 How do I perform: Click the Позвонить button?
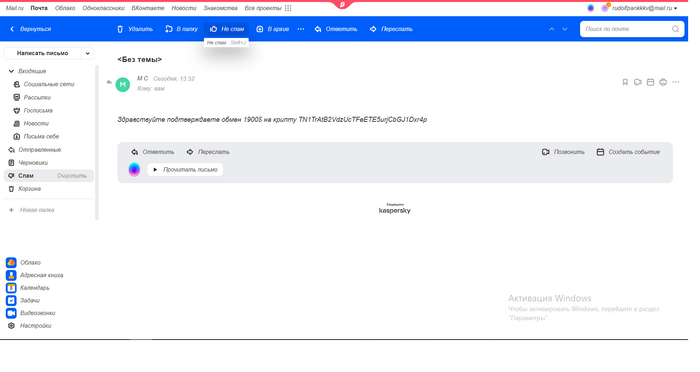(x=563, y=152)
